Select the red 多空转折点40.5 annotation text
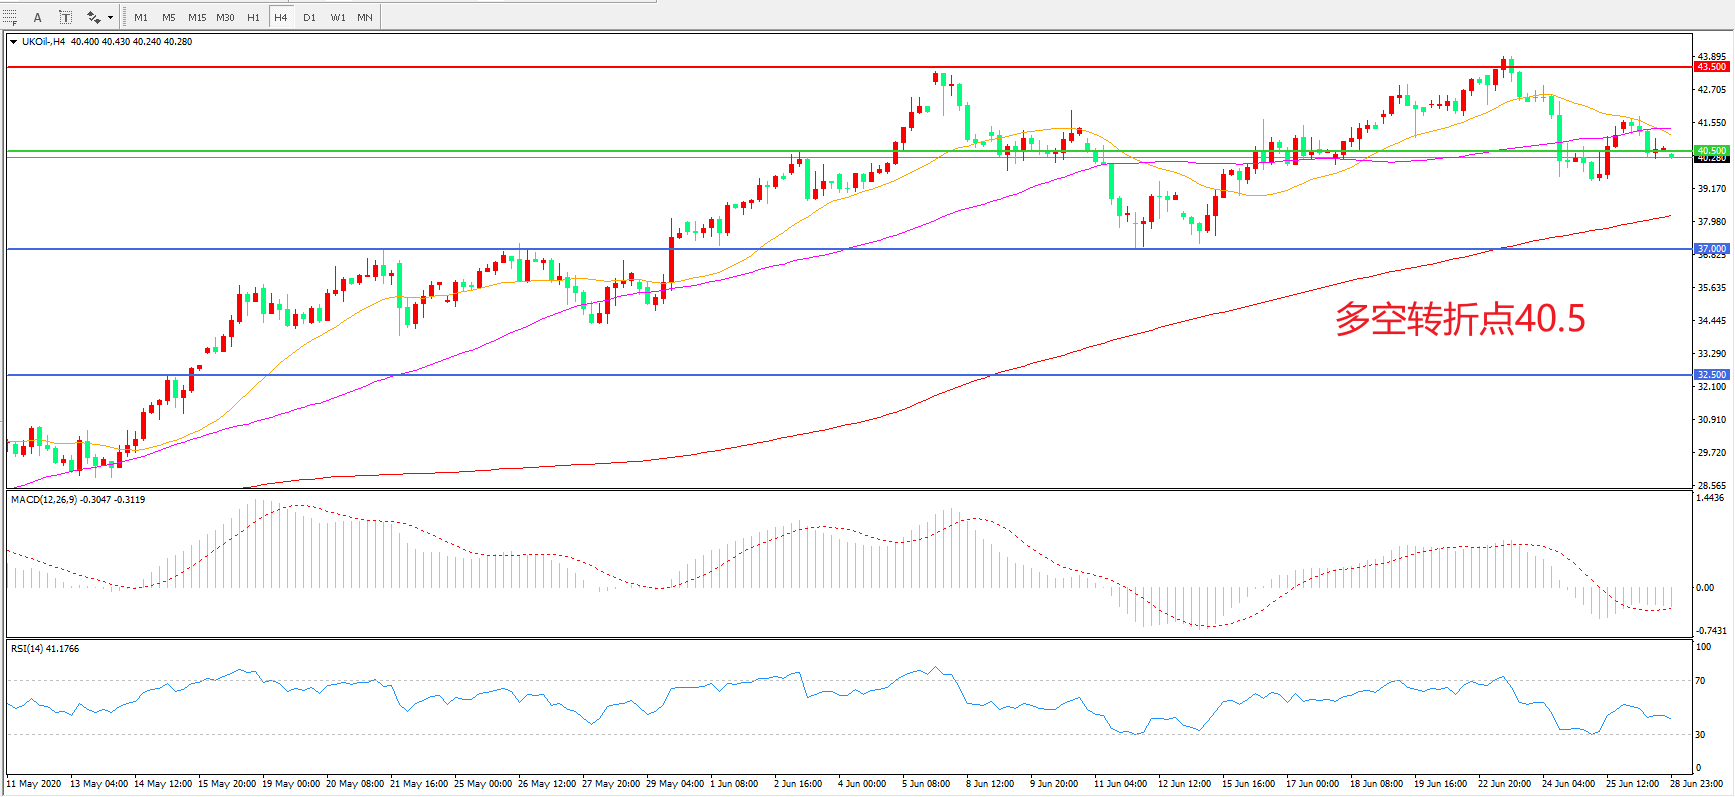The height and width of the screenshot is (797, 1735). [1460, 319]
